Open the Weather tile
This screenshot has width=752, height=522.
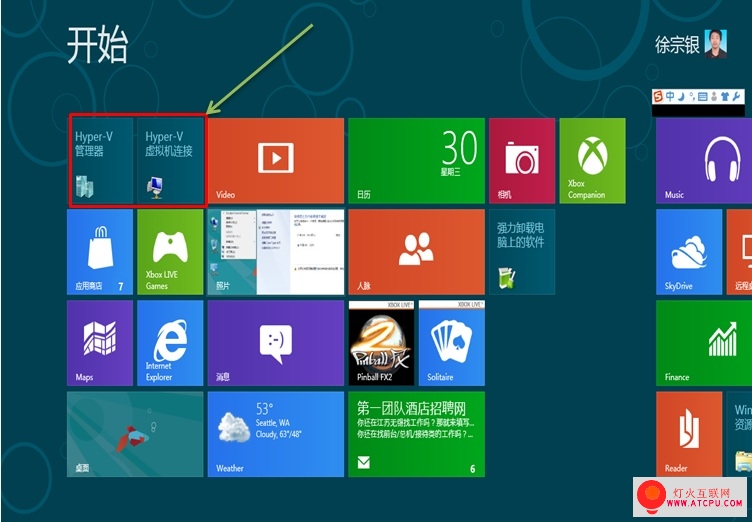click(x=276, y=434)
